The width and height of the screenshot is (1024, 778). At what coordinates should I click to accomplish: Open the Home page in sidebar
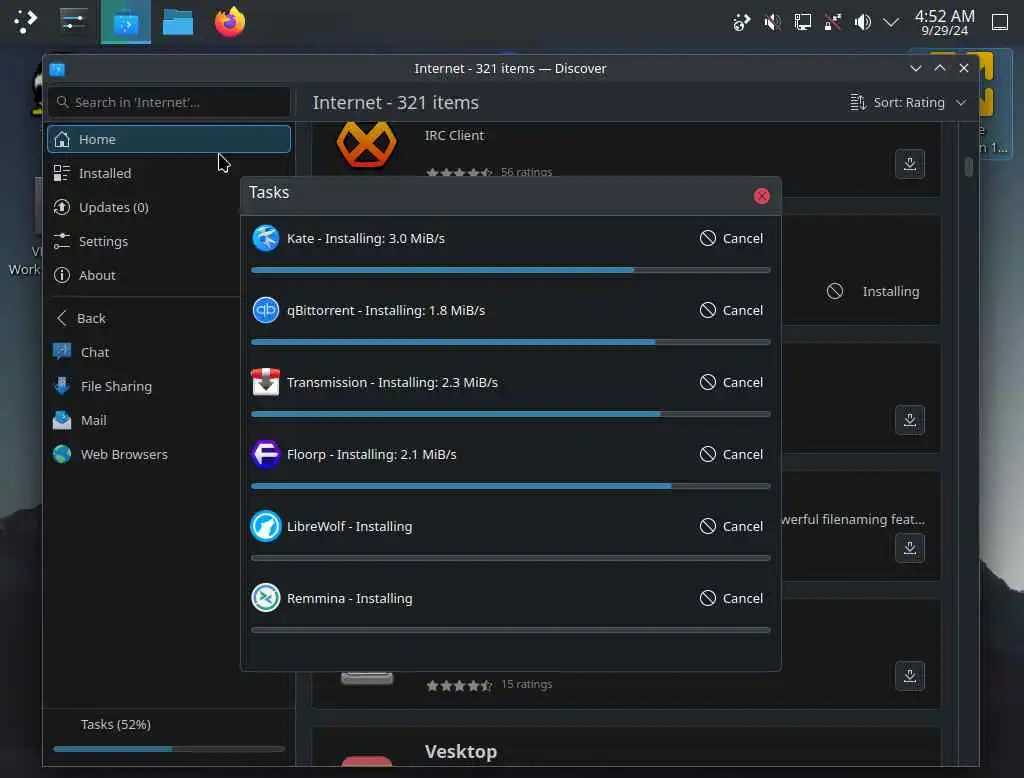pos(168,139)
